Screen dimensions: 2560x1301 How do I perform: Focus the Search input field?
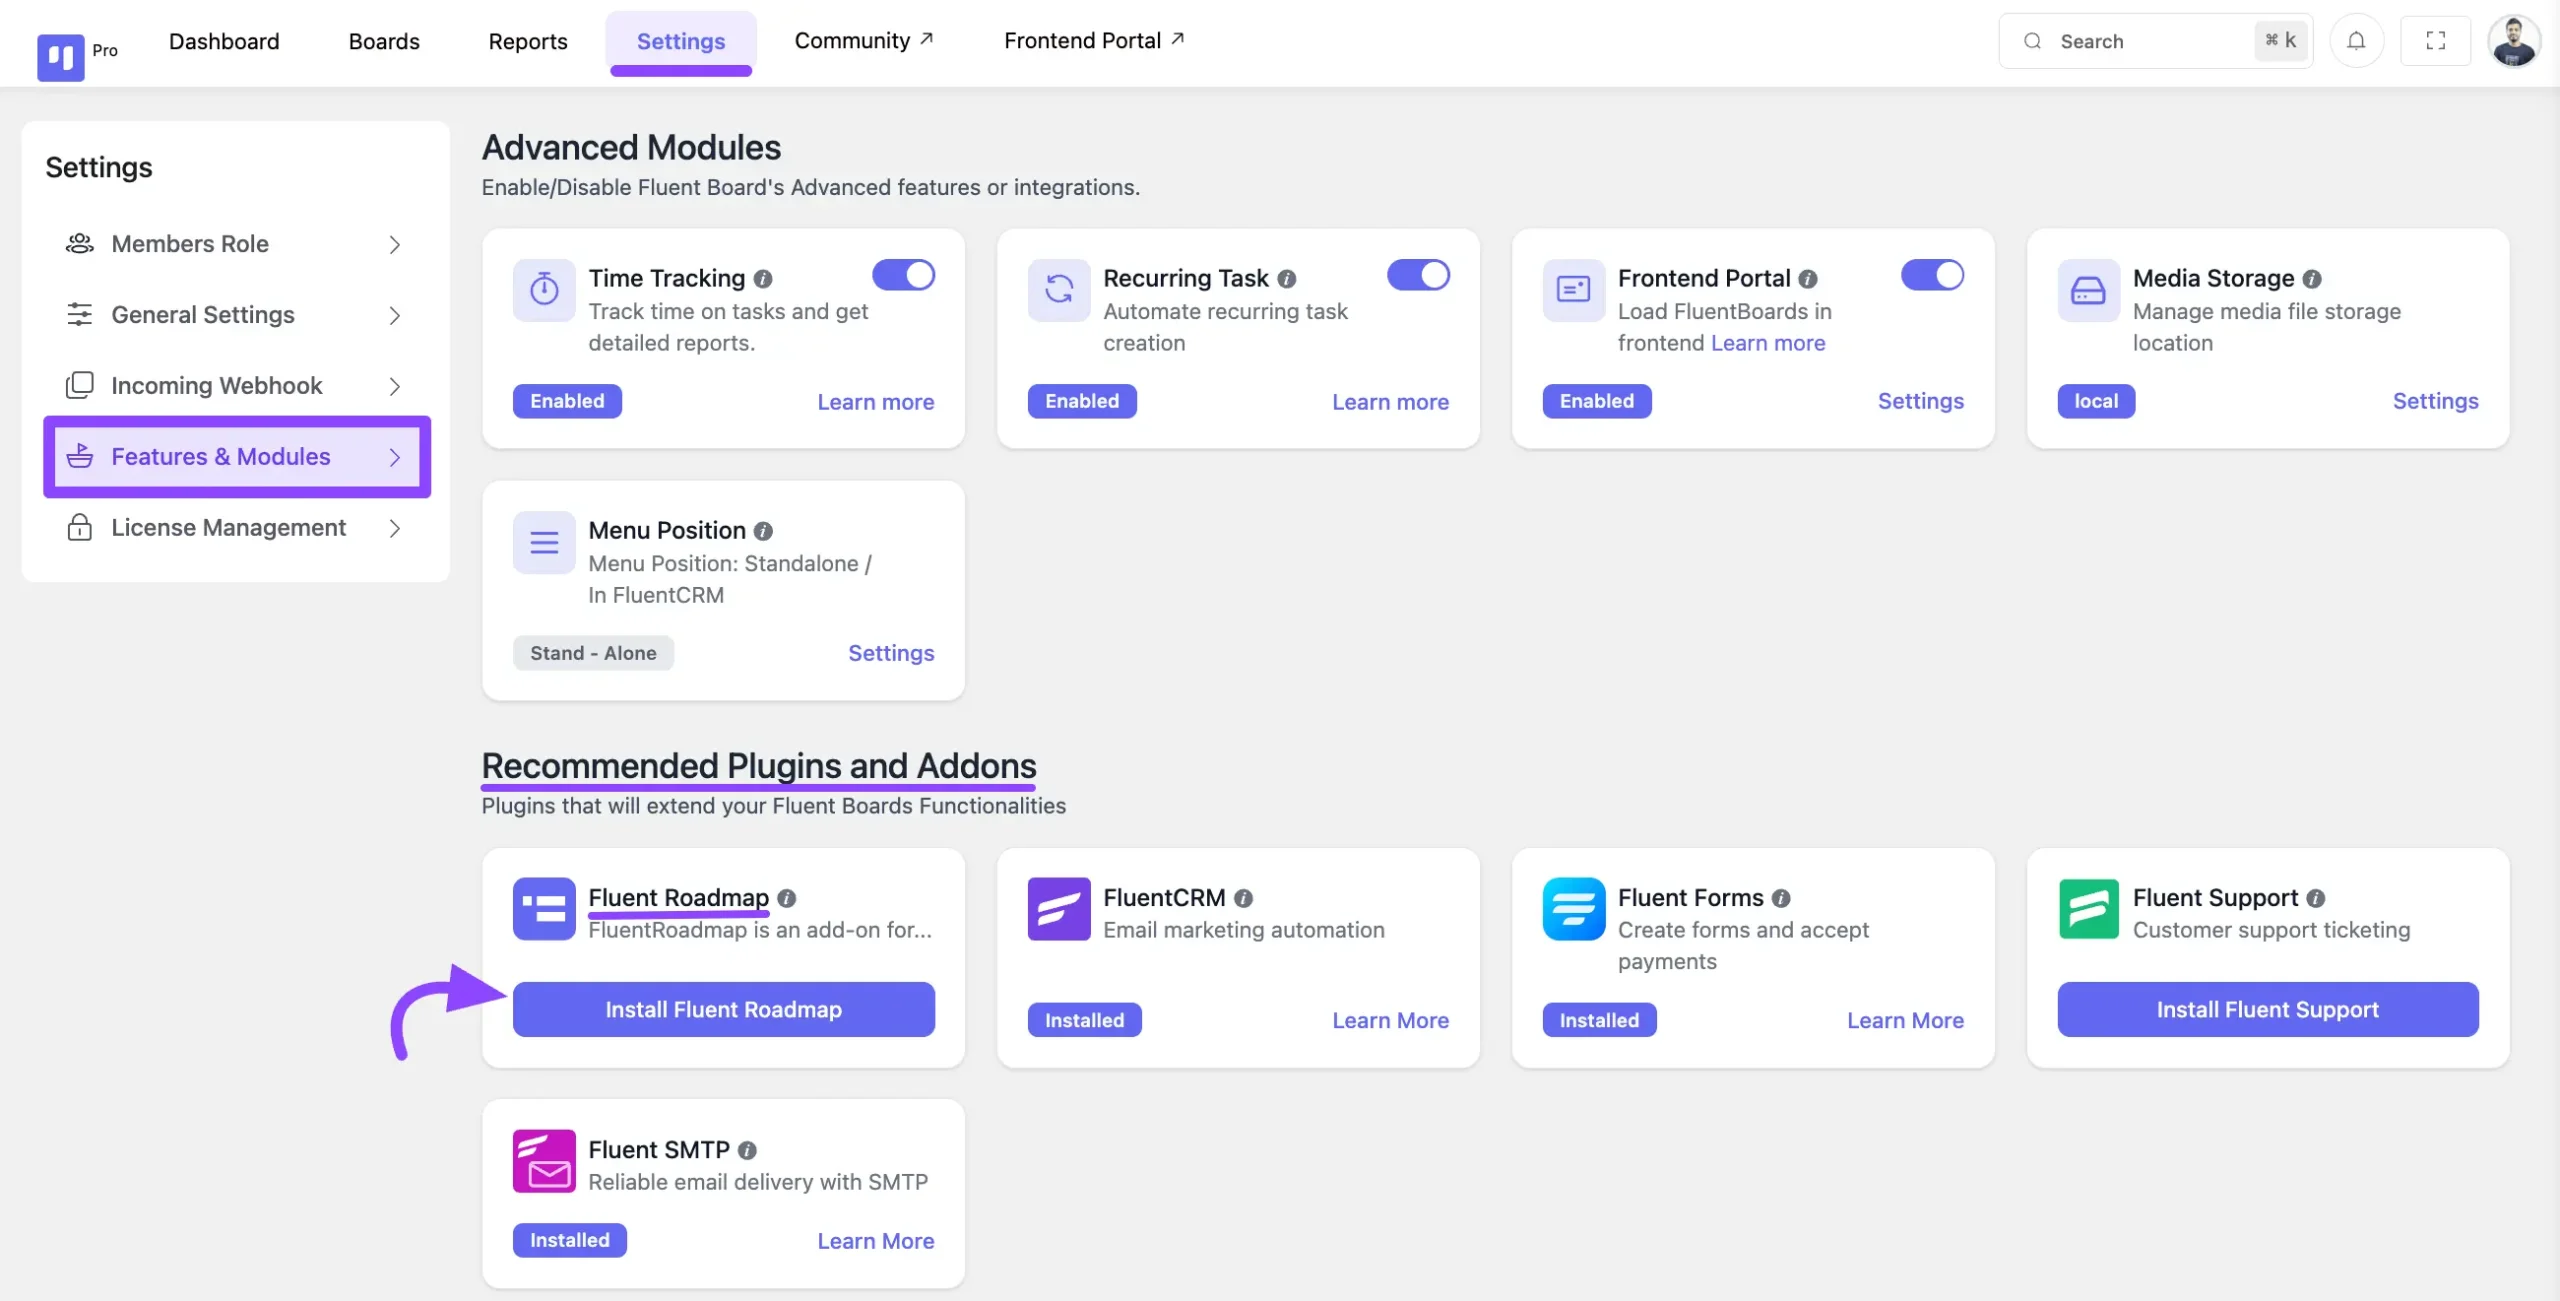[x=2156, y=41]
